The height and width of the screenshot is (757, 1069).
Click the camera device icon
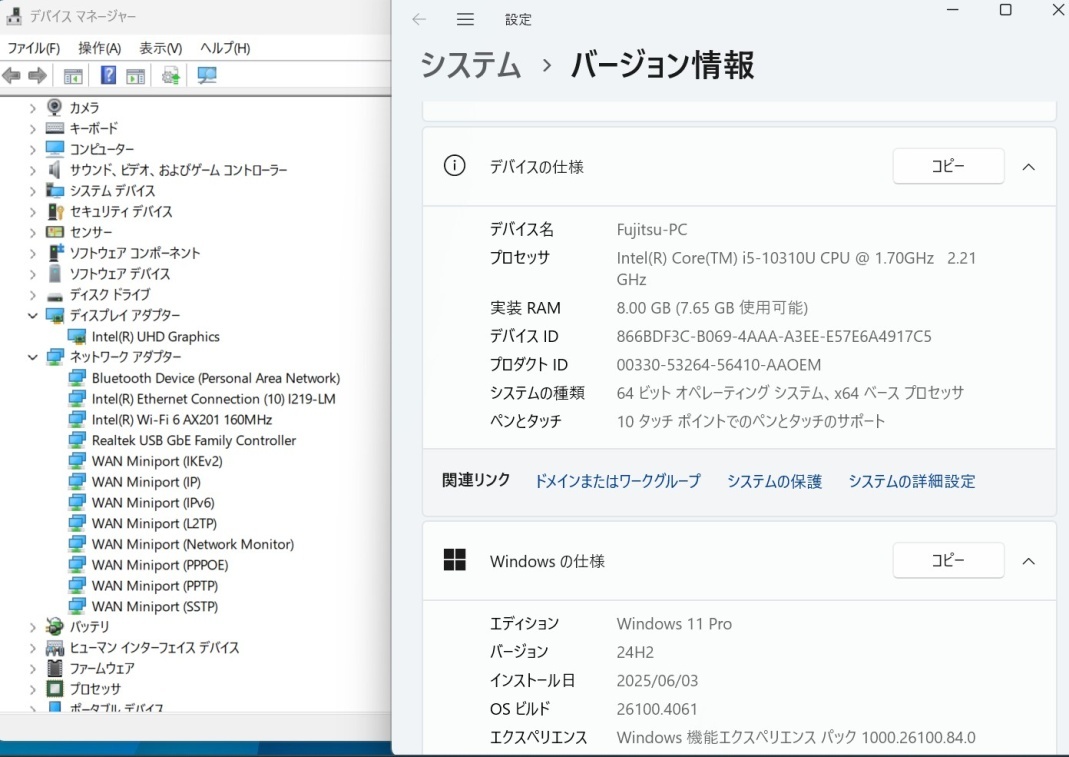point(55,107)
